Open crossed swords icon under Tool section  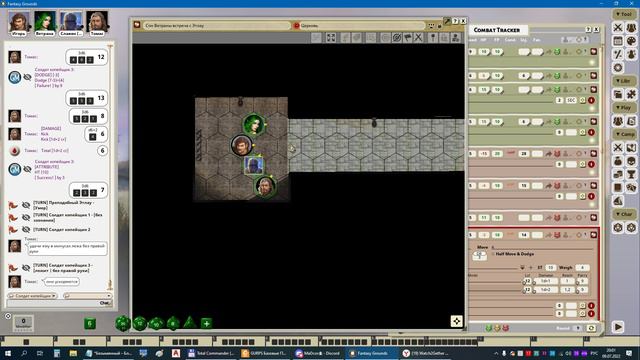tap(618, 28)
